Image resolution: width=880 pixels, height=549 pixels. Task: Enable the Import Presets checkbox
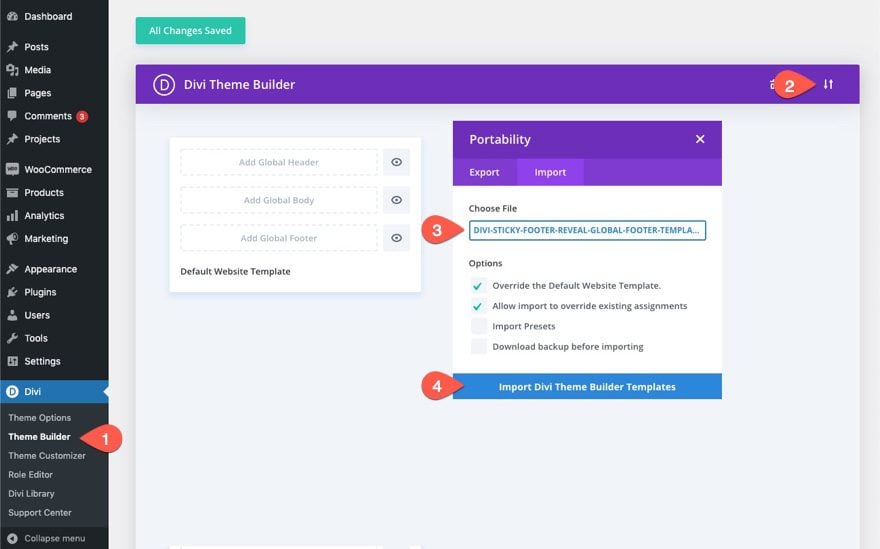pos(478,326)
